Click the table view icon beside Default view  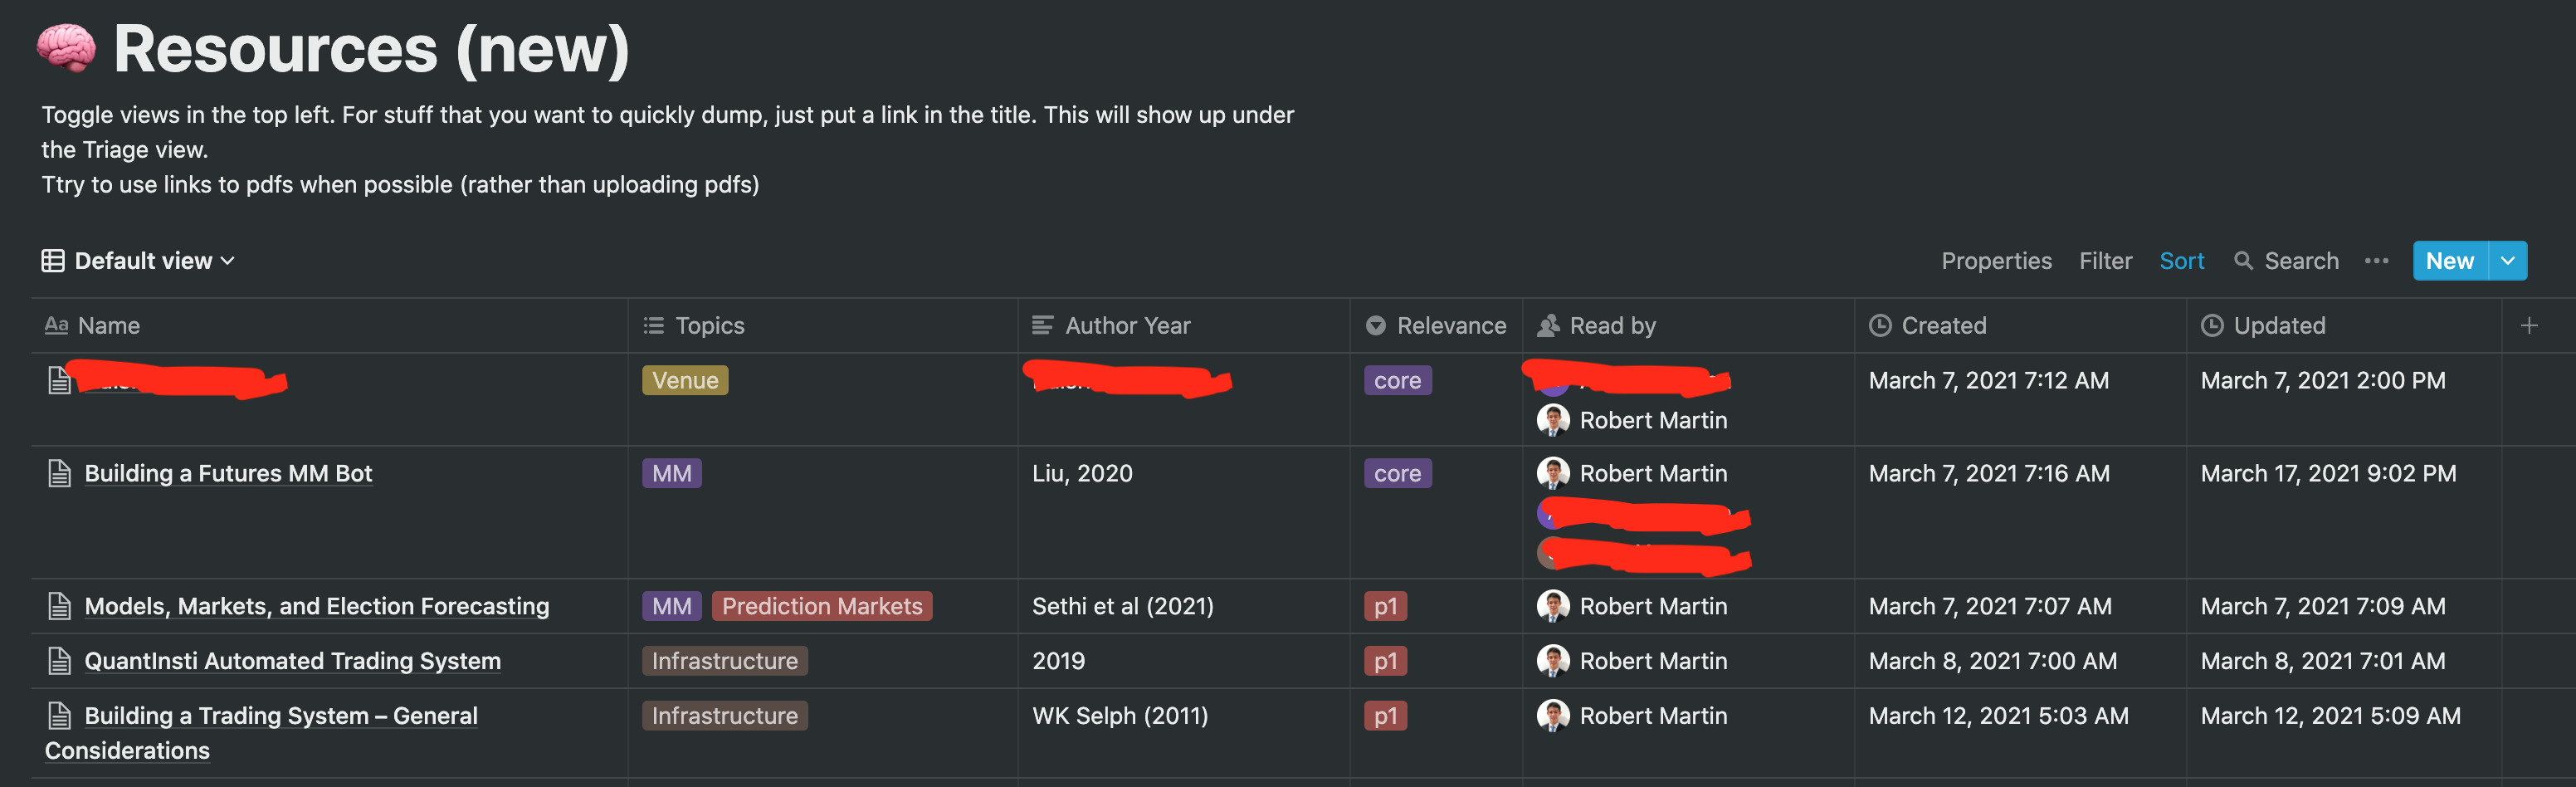pyautogui.click(x=53, y=261)
